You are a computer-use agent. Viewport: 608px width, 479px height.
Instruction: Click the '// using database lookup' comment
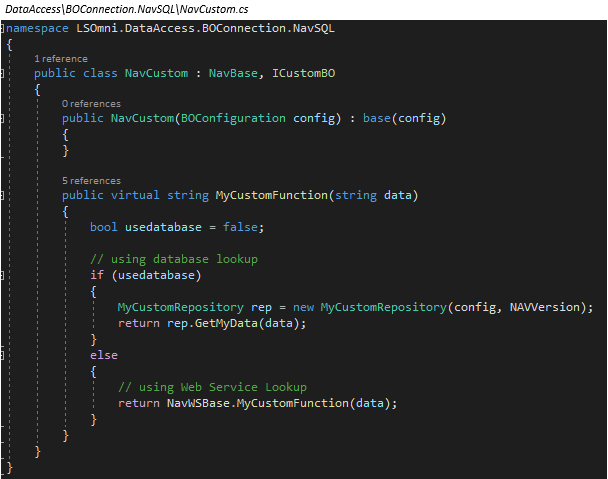(174, 259)
